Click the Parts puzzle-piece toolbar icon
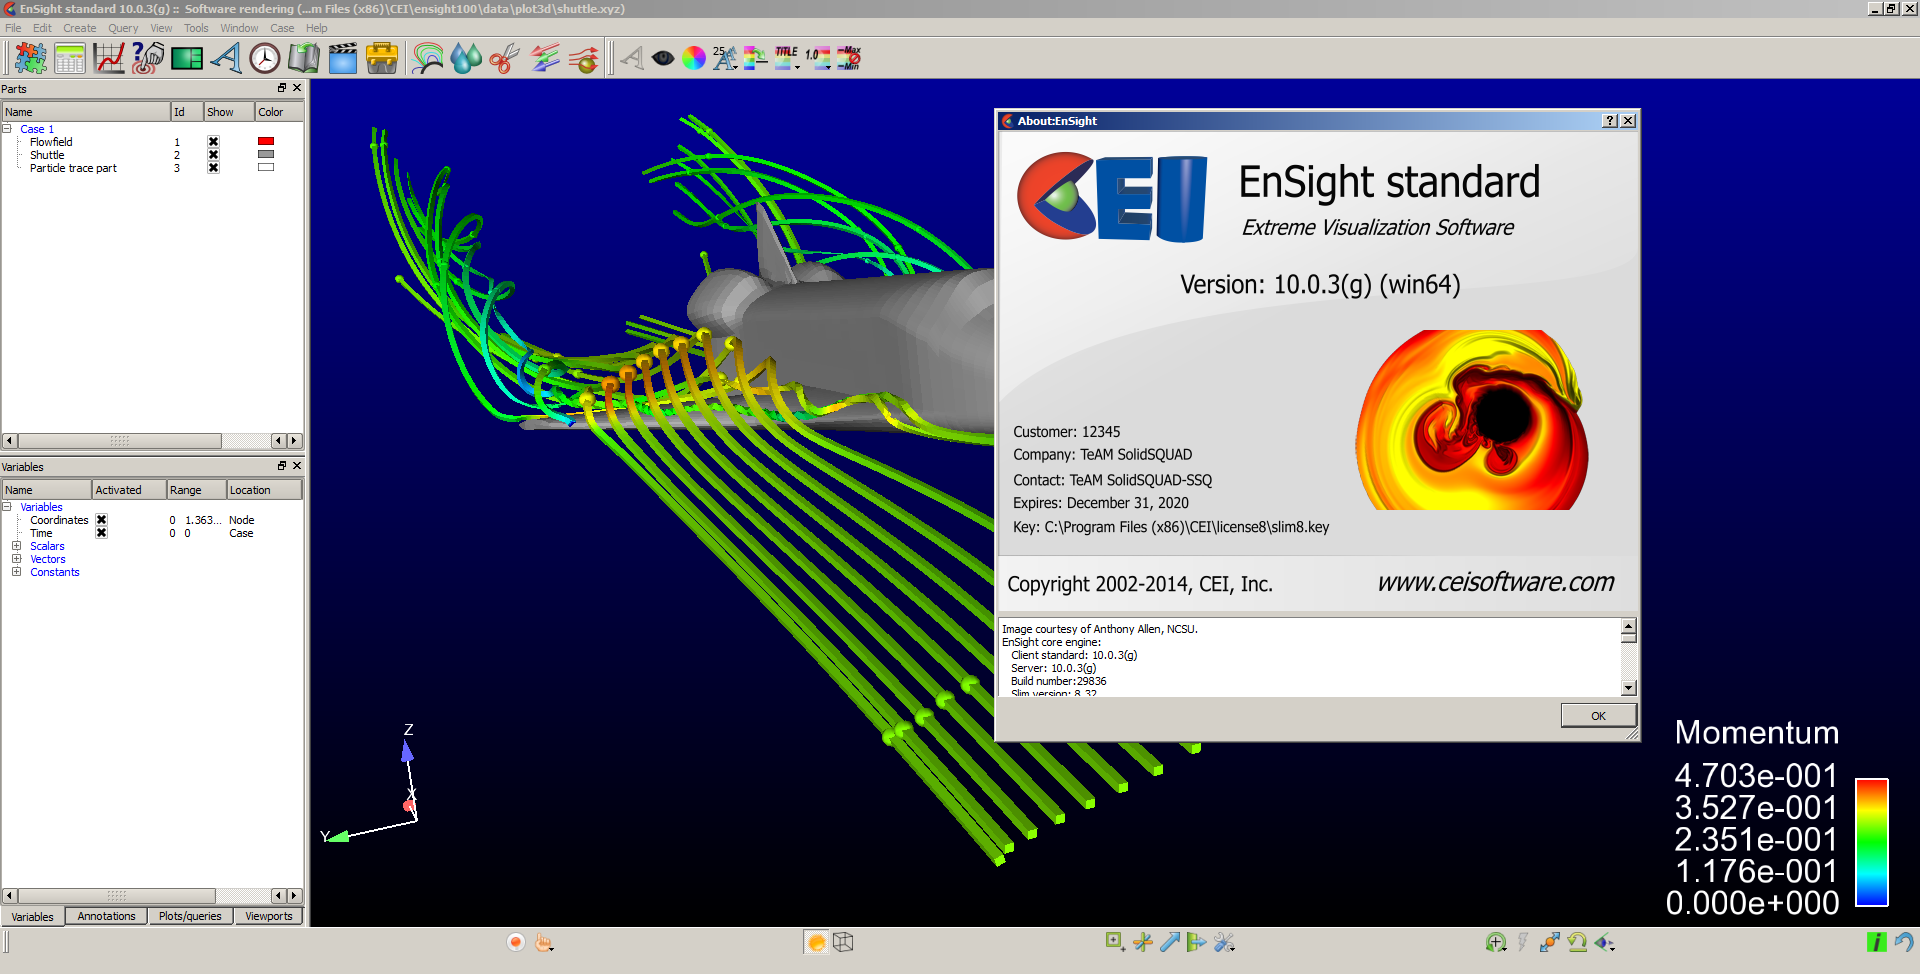Image resolution: width=1920 pixels, height=975 pixels. 30,58
